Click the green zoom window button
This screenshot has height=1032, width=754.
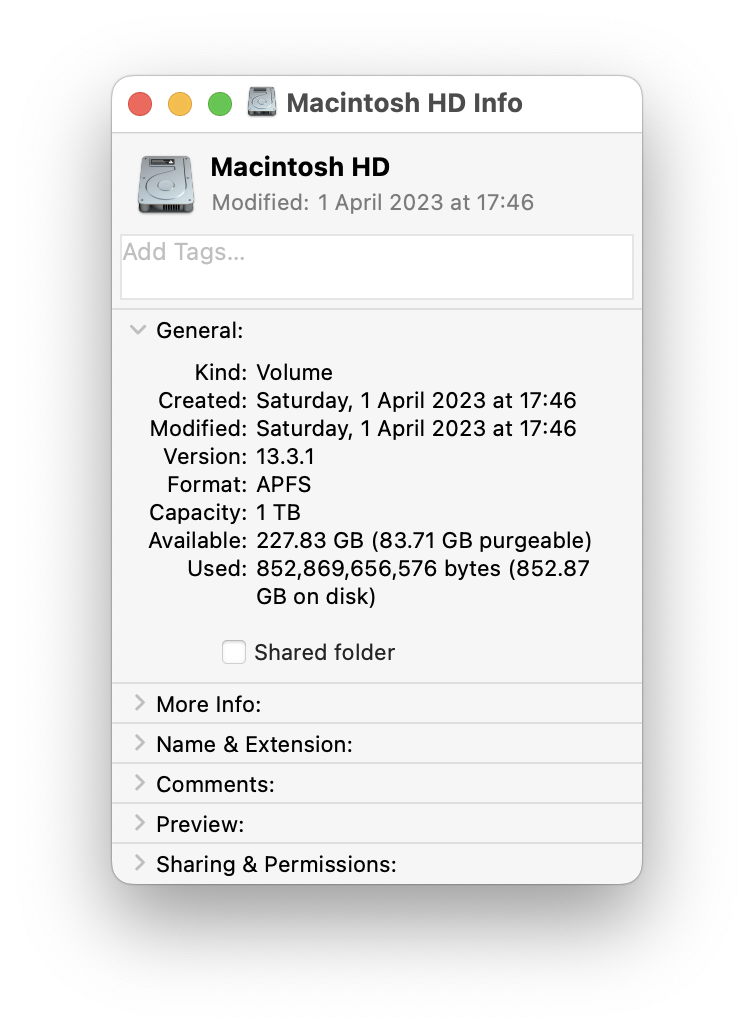click(220, 104)
